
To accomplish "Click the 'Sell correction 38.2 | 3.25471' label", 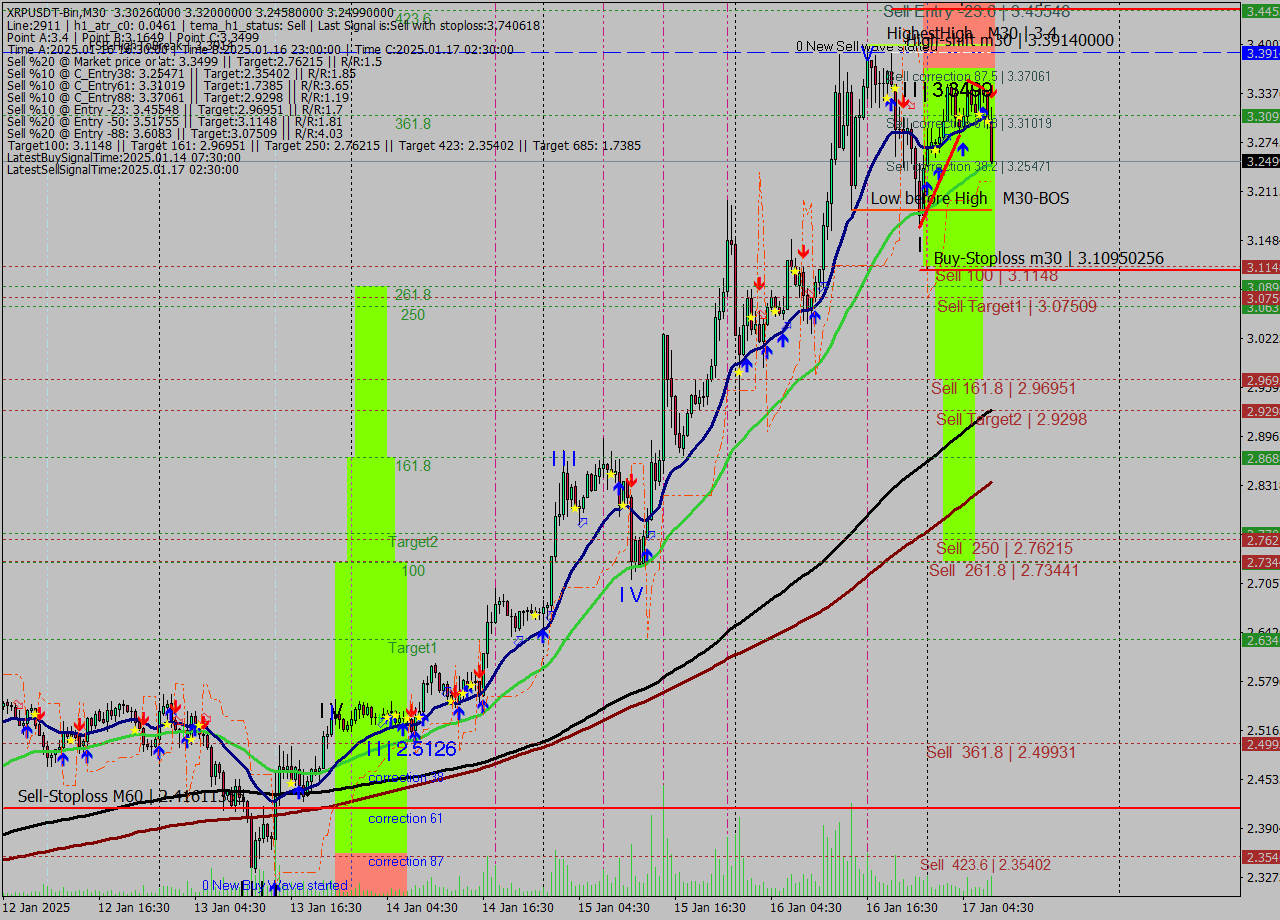I will click(969, 166).
